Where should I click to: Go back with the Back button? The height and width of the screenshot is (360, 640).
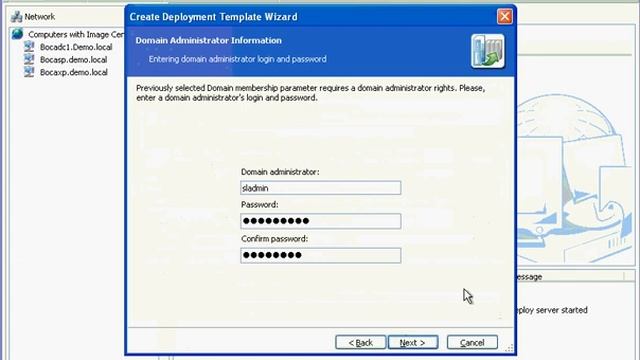click(x=360, y=342)
